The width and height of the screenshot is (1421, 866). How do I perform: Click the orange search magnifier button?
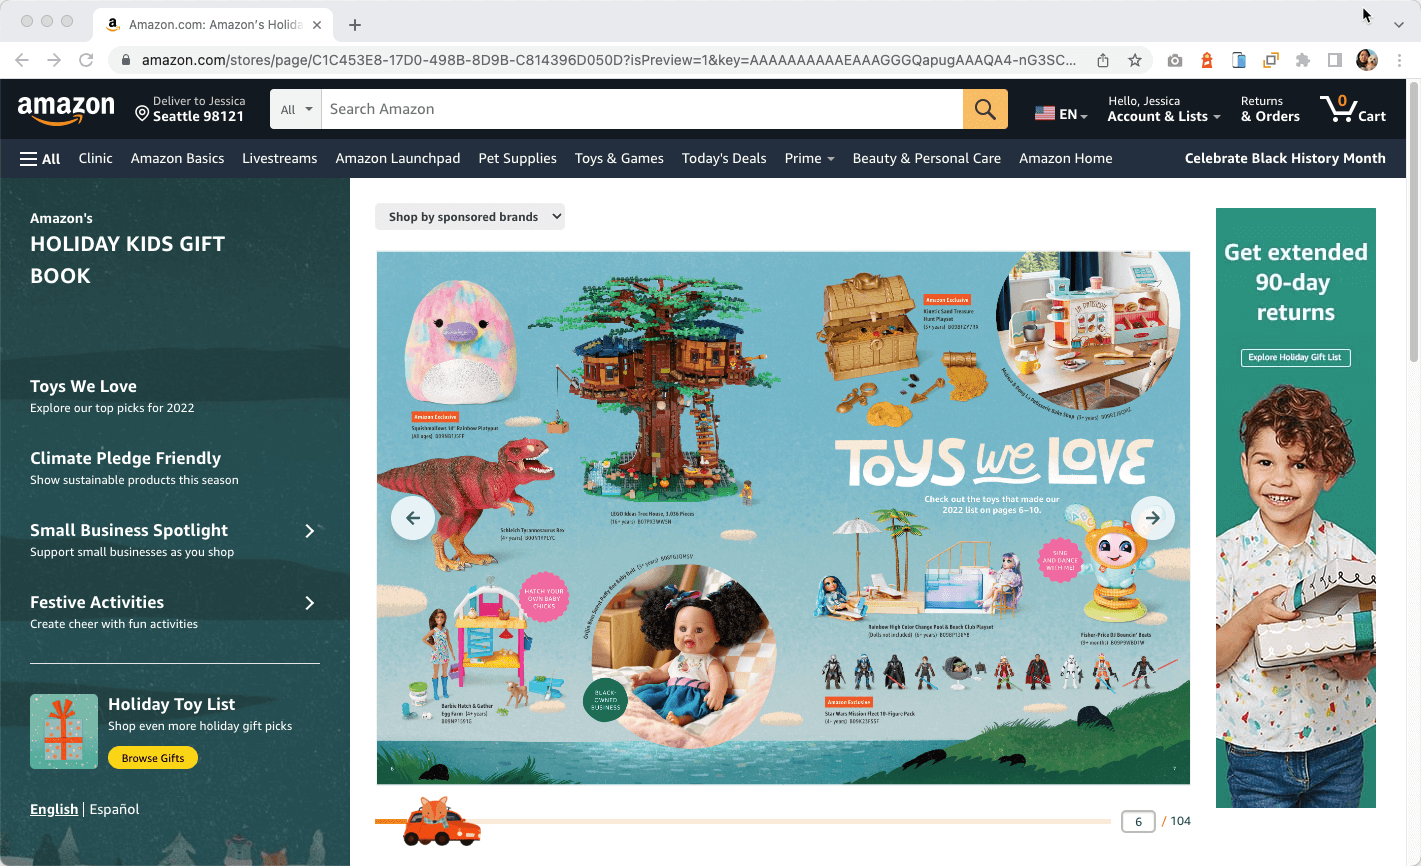985,109
